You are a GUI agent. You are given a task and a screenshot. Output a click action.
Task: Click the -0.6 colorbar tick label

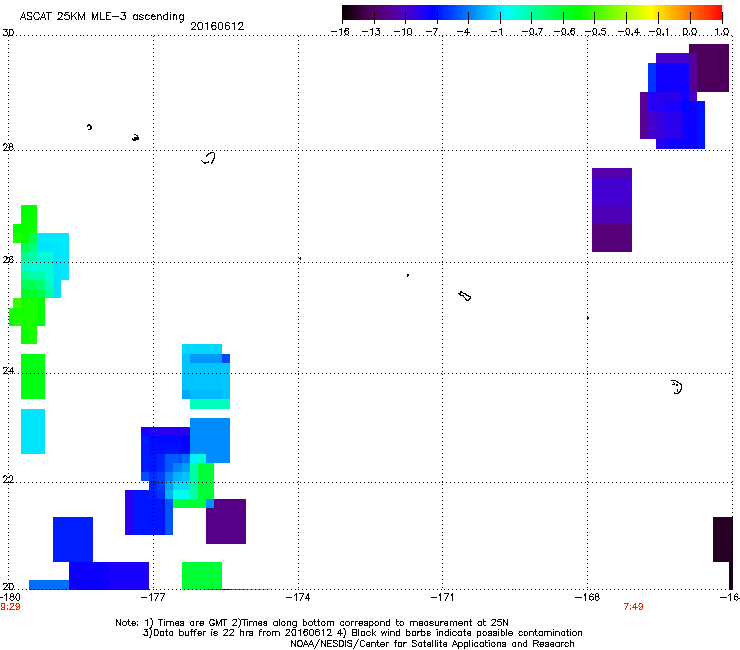point(564,32)
